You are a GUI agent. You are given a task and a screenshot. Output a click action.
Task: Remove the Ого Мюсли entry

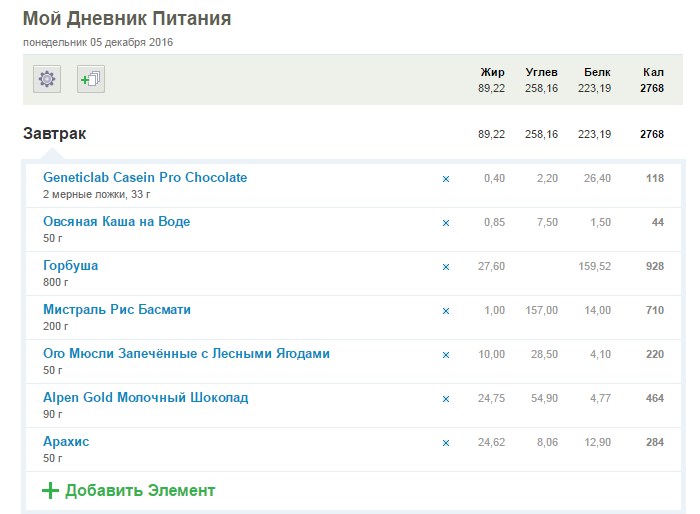pyautogui.click(x=446, y=355)
